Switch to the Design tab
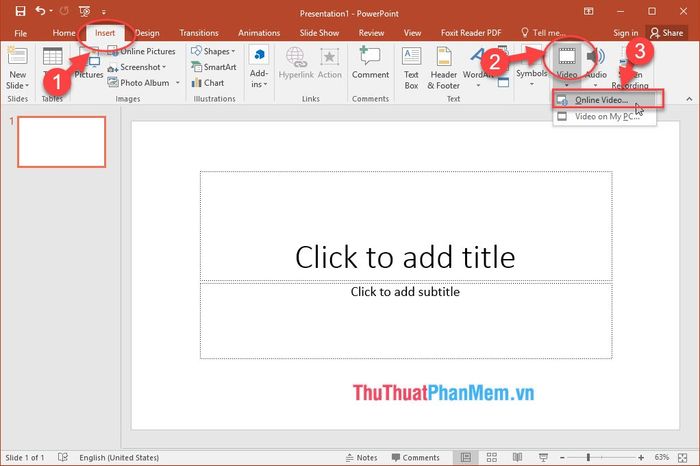Screen dimensions: 700x466 147,33
